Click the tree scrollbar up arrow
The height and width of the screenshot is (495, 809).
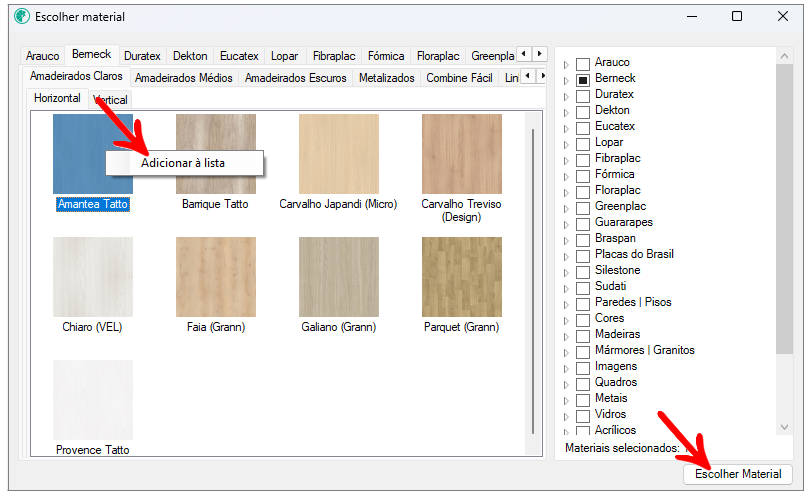[784, 56]
